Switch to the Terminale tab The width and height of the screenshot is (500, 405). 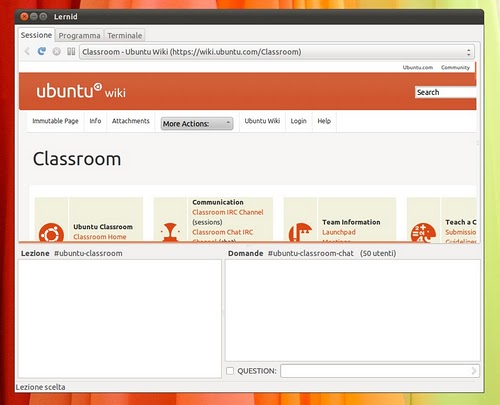click(x=125, y=35)
